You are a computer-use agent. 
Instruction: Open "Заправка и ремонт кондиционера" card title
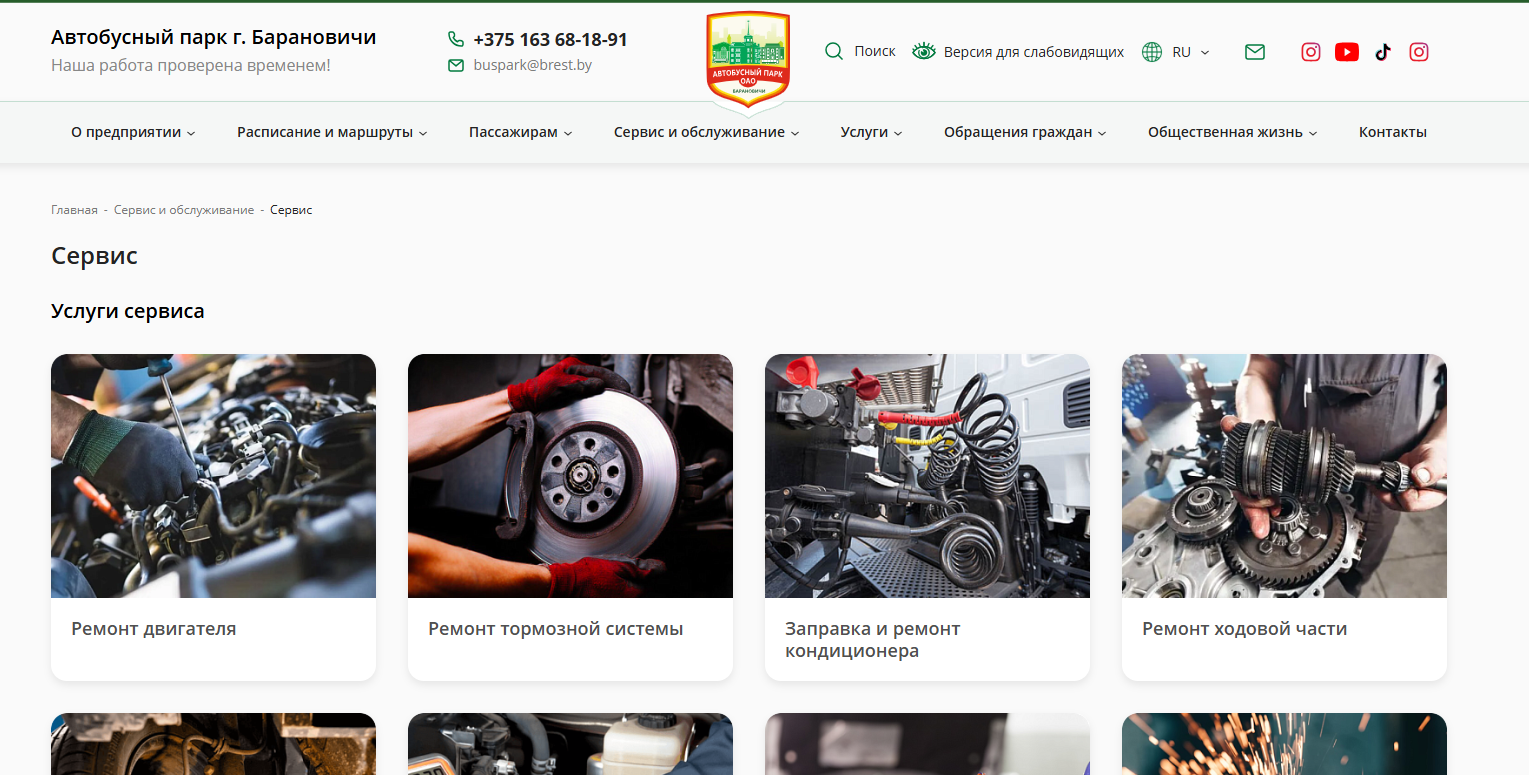click(873, 640)
